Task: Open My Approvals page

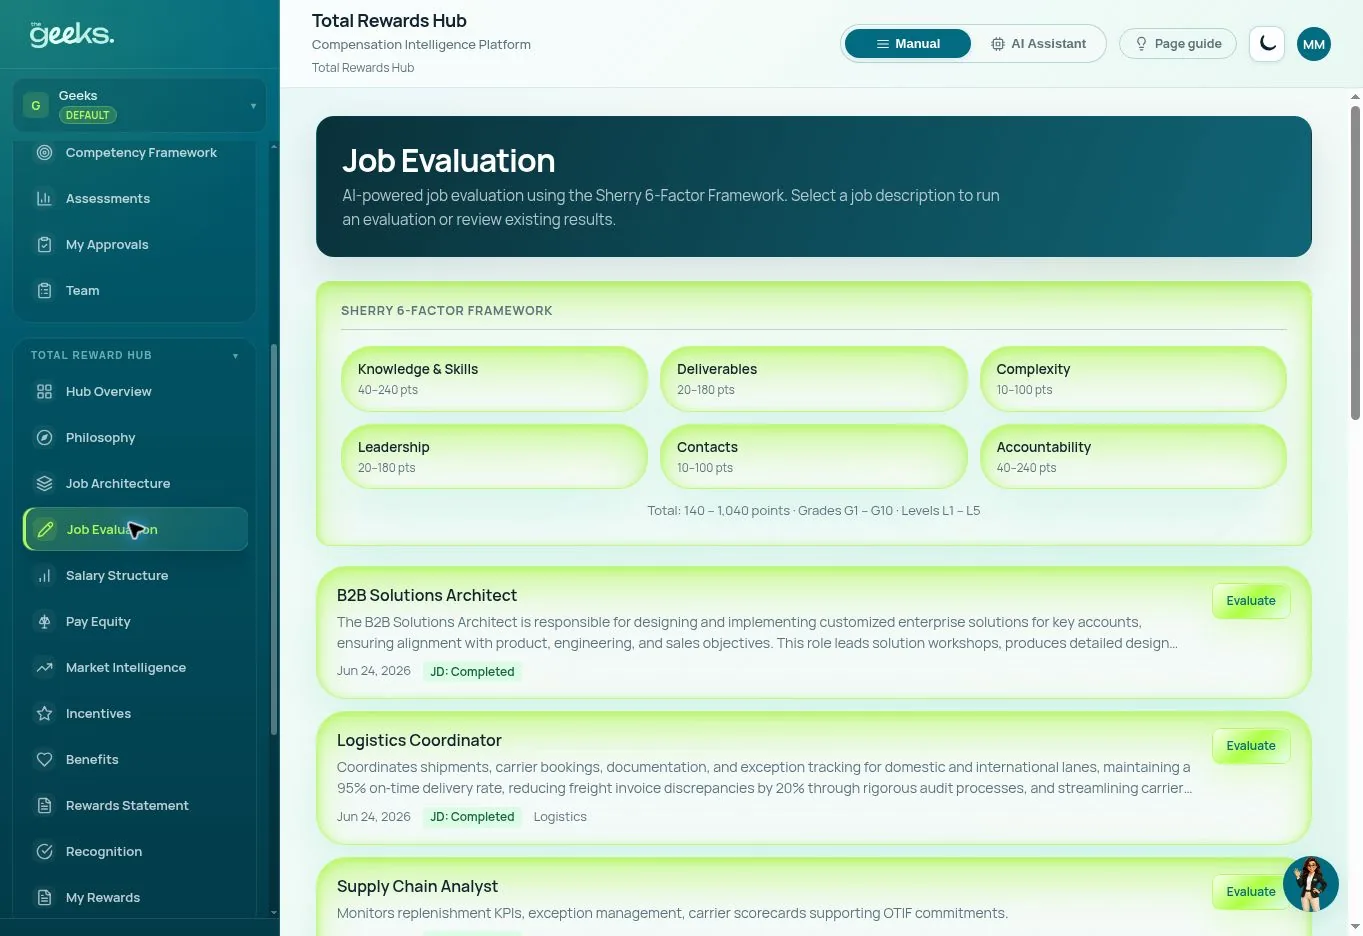Action: tap(135, 245)
